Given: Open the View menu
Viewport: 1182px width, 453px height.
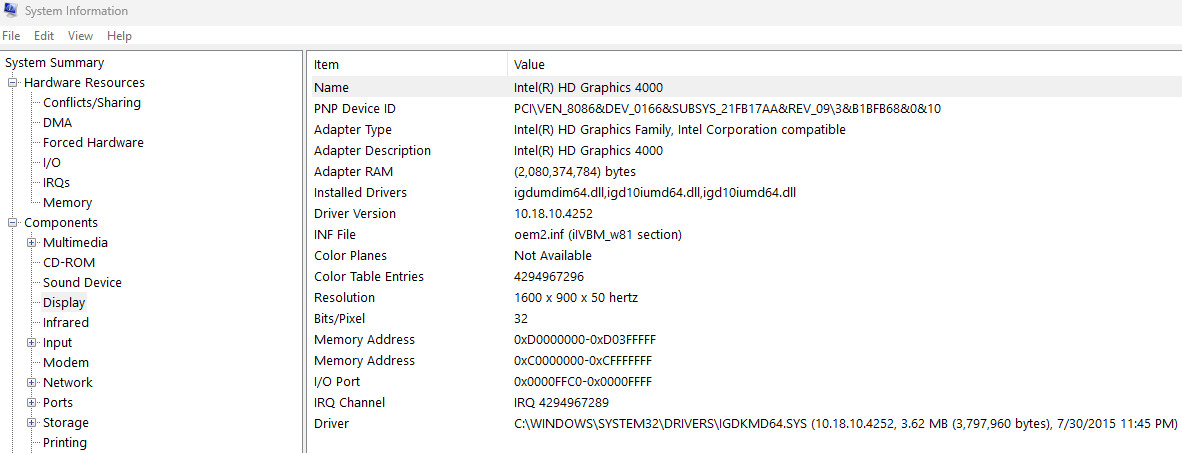Looking at the screenshot, I should (81, 36).
